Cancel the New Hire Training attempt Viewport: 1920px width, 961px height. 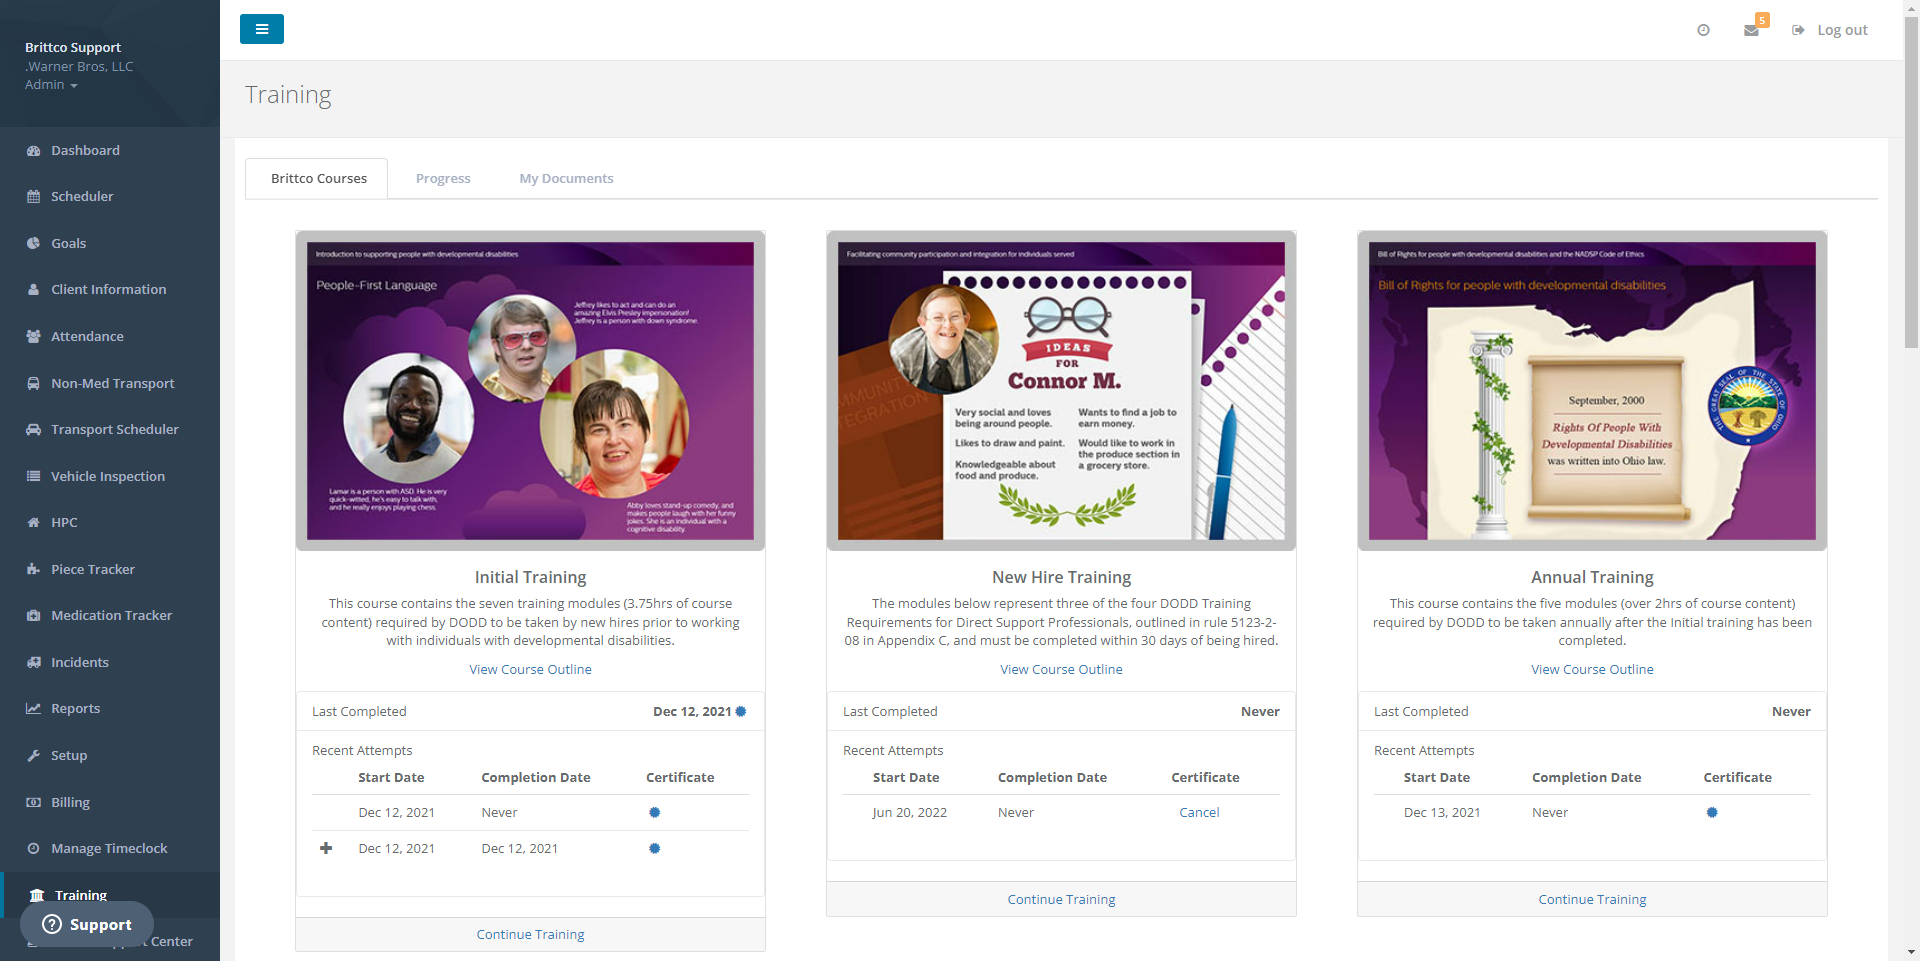coord(1198,813)
